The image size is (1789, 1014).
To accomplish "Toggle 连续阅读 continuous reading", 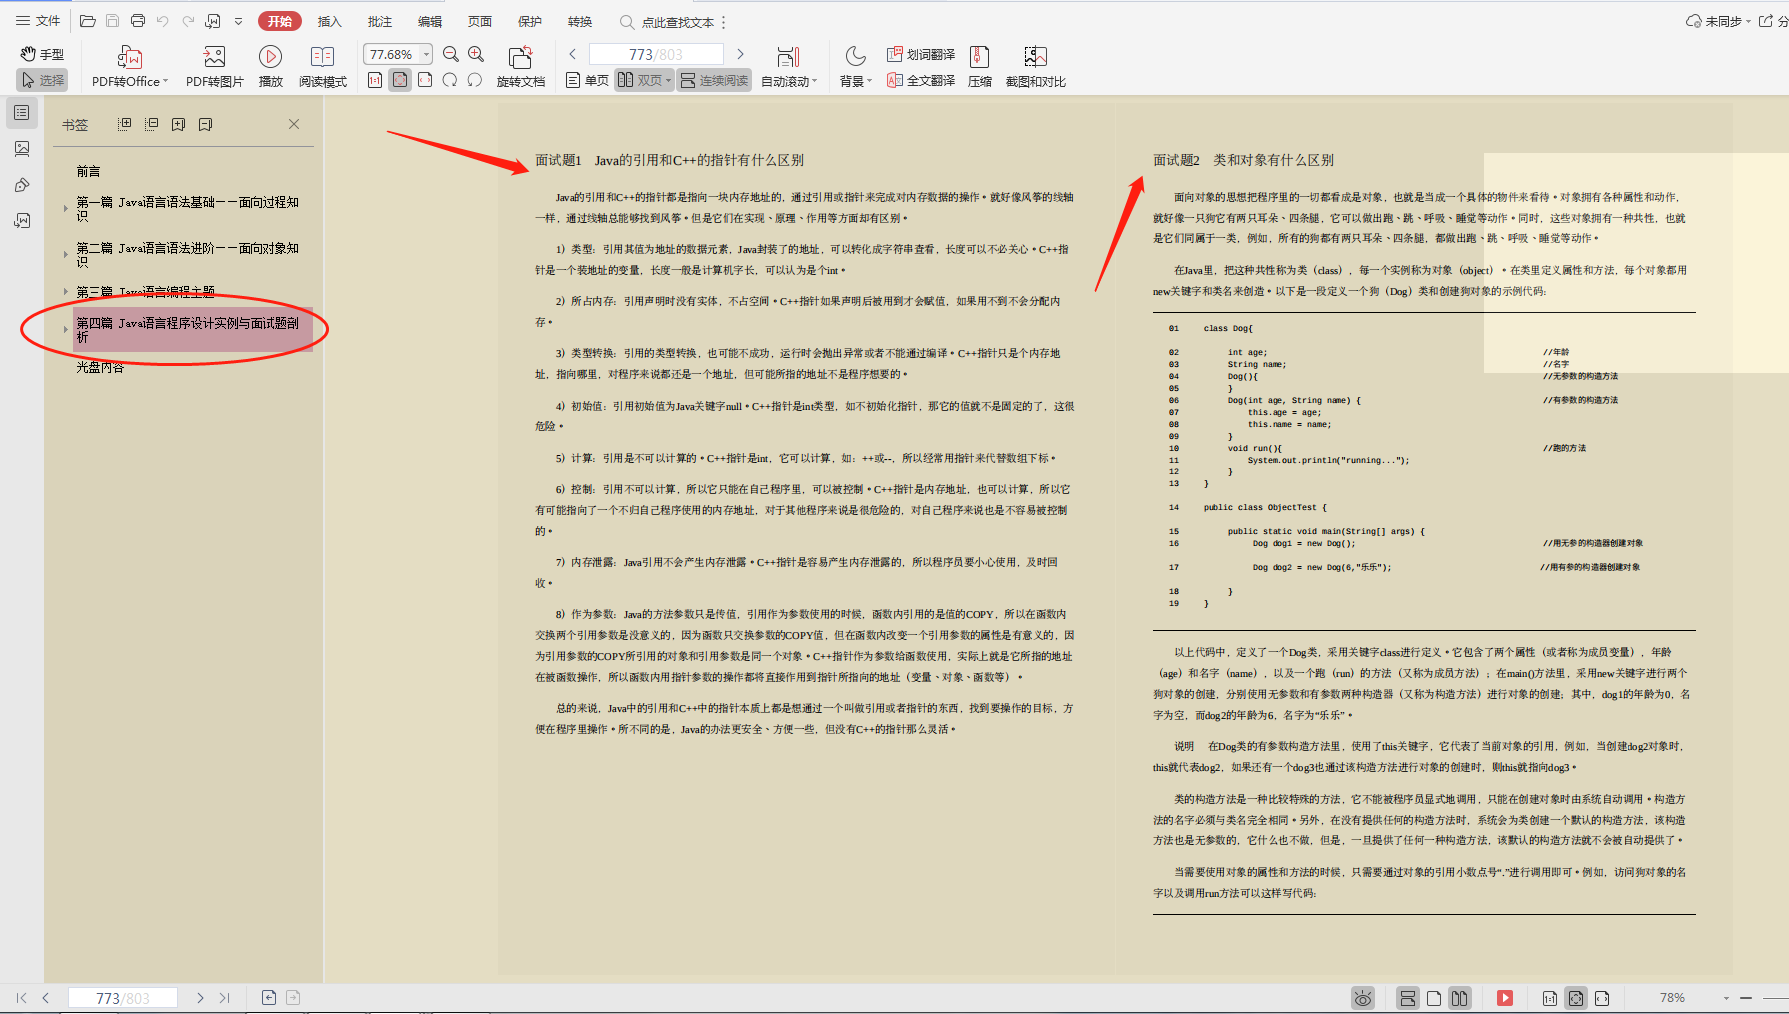I will click(714, 80).
